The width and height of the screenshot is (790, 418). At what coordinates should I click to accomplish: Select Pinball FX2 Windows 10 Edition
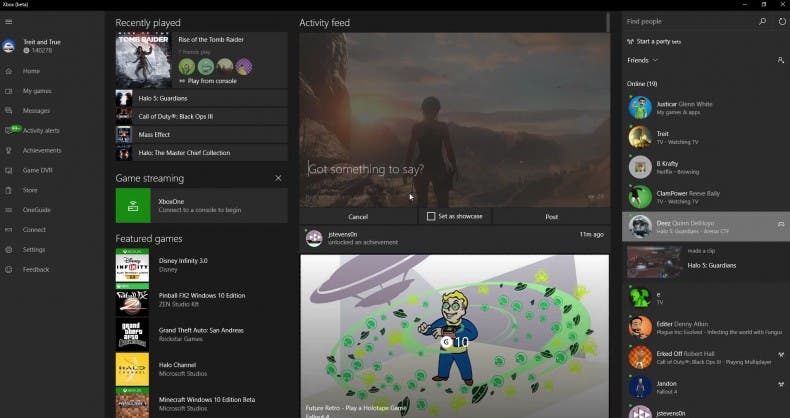pyautogui.click(x=202, y=300)
